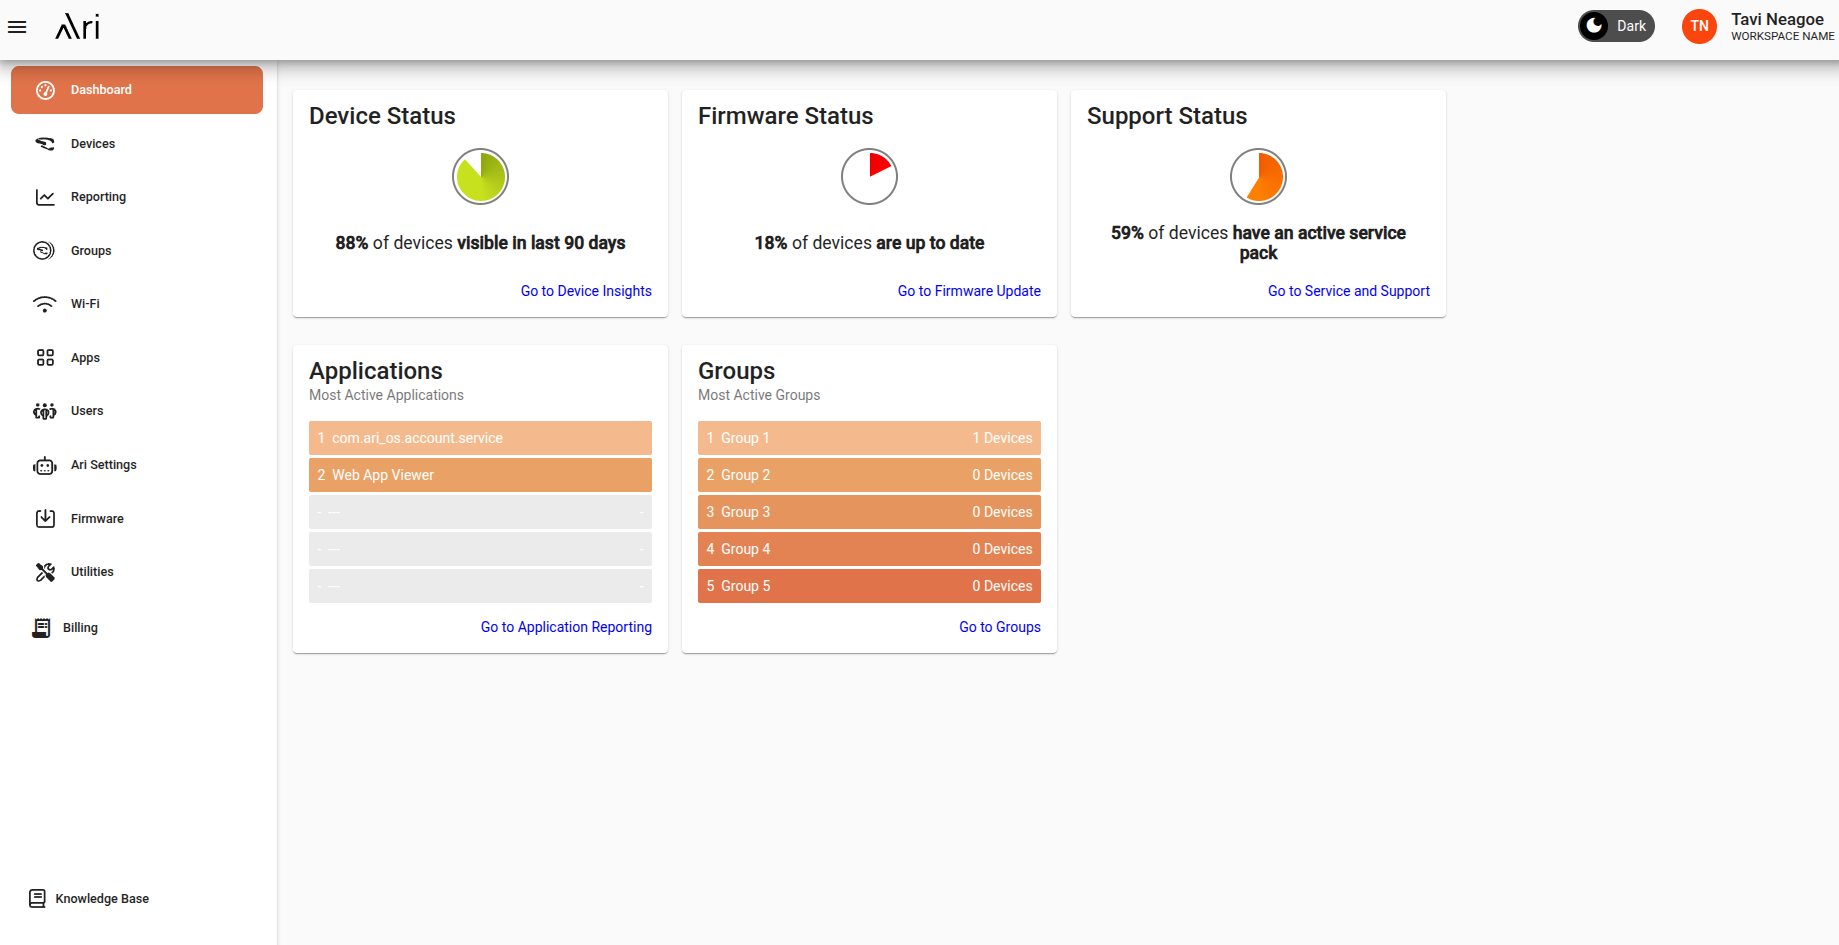The height and width of the screenshot is (945, 1839).
Task: Open the Devices menu item
Action: [137, 144]
